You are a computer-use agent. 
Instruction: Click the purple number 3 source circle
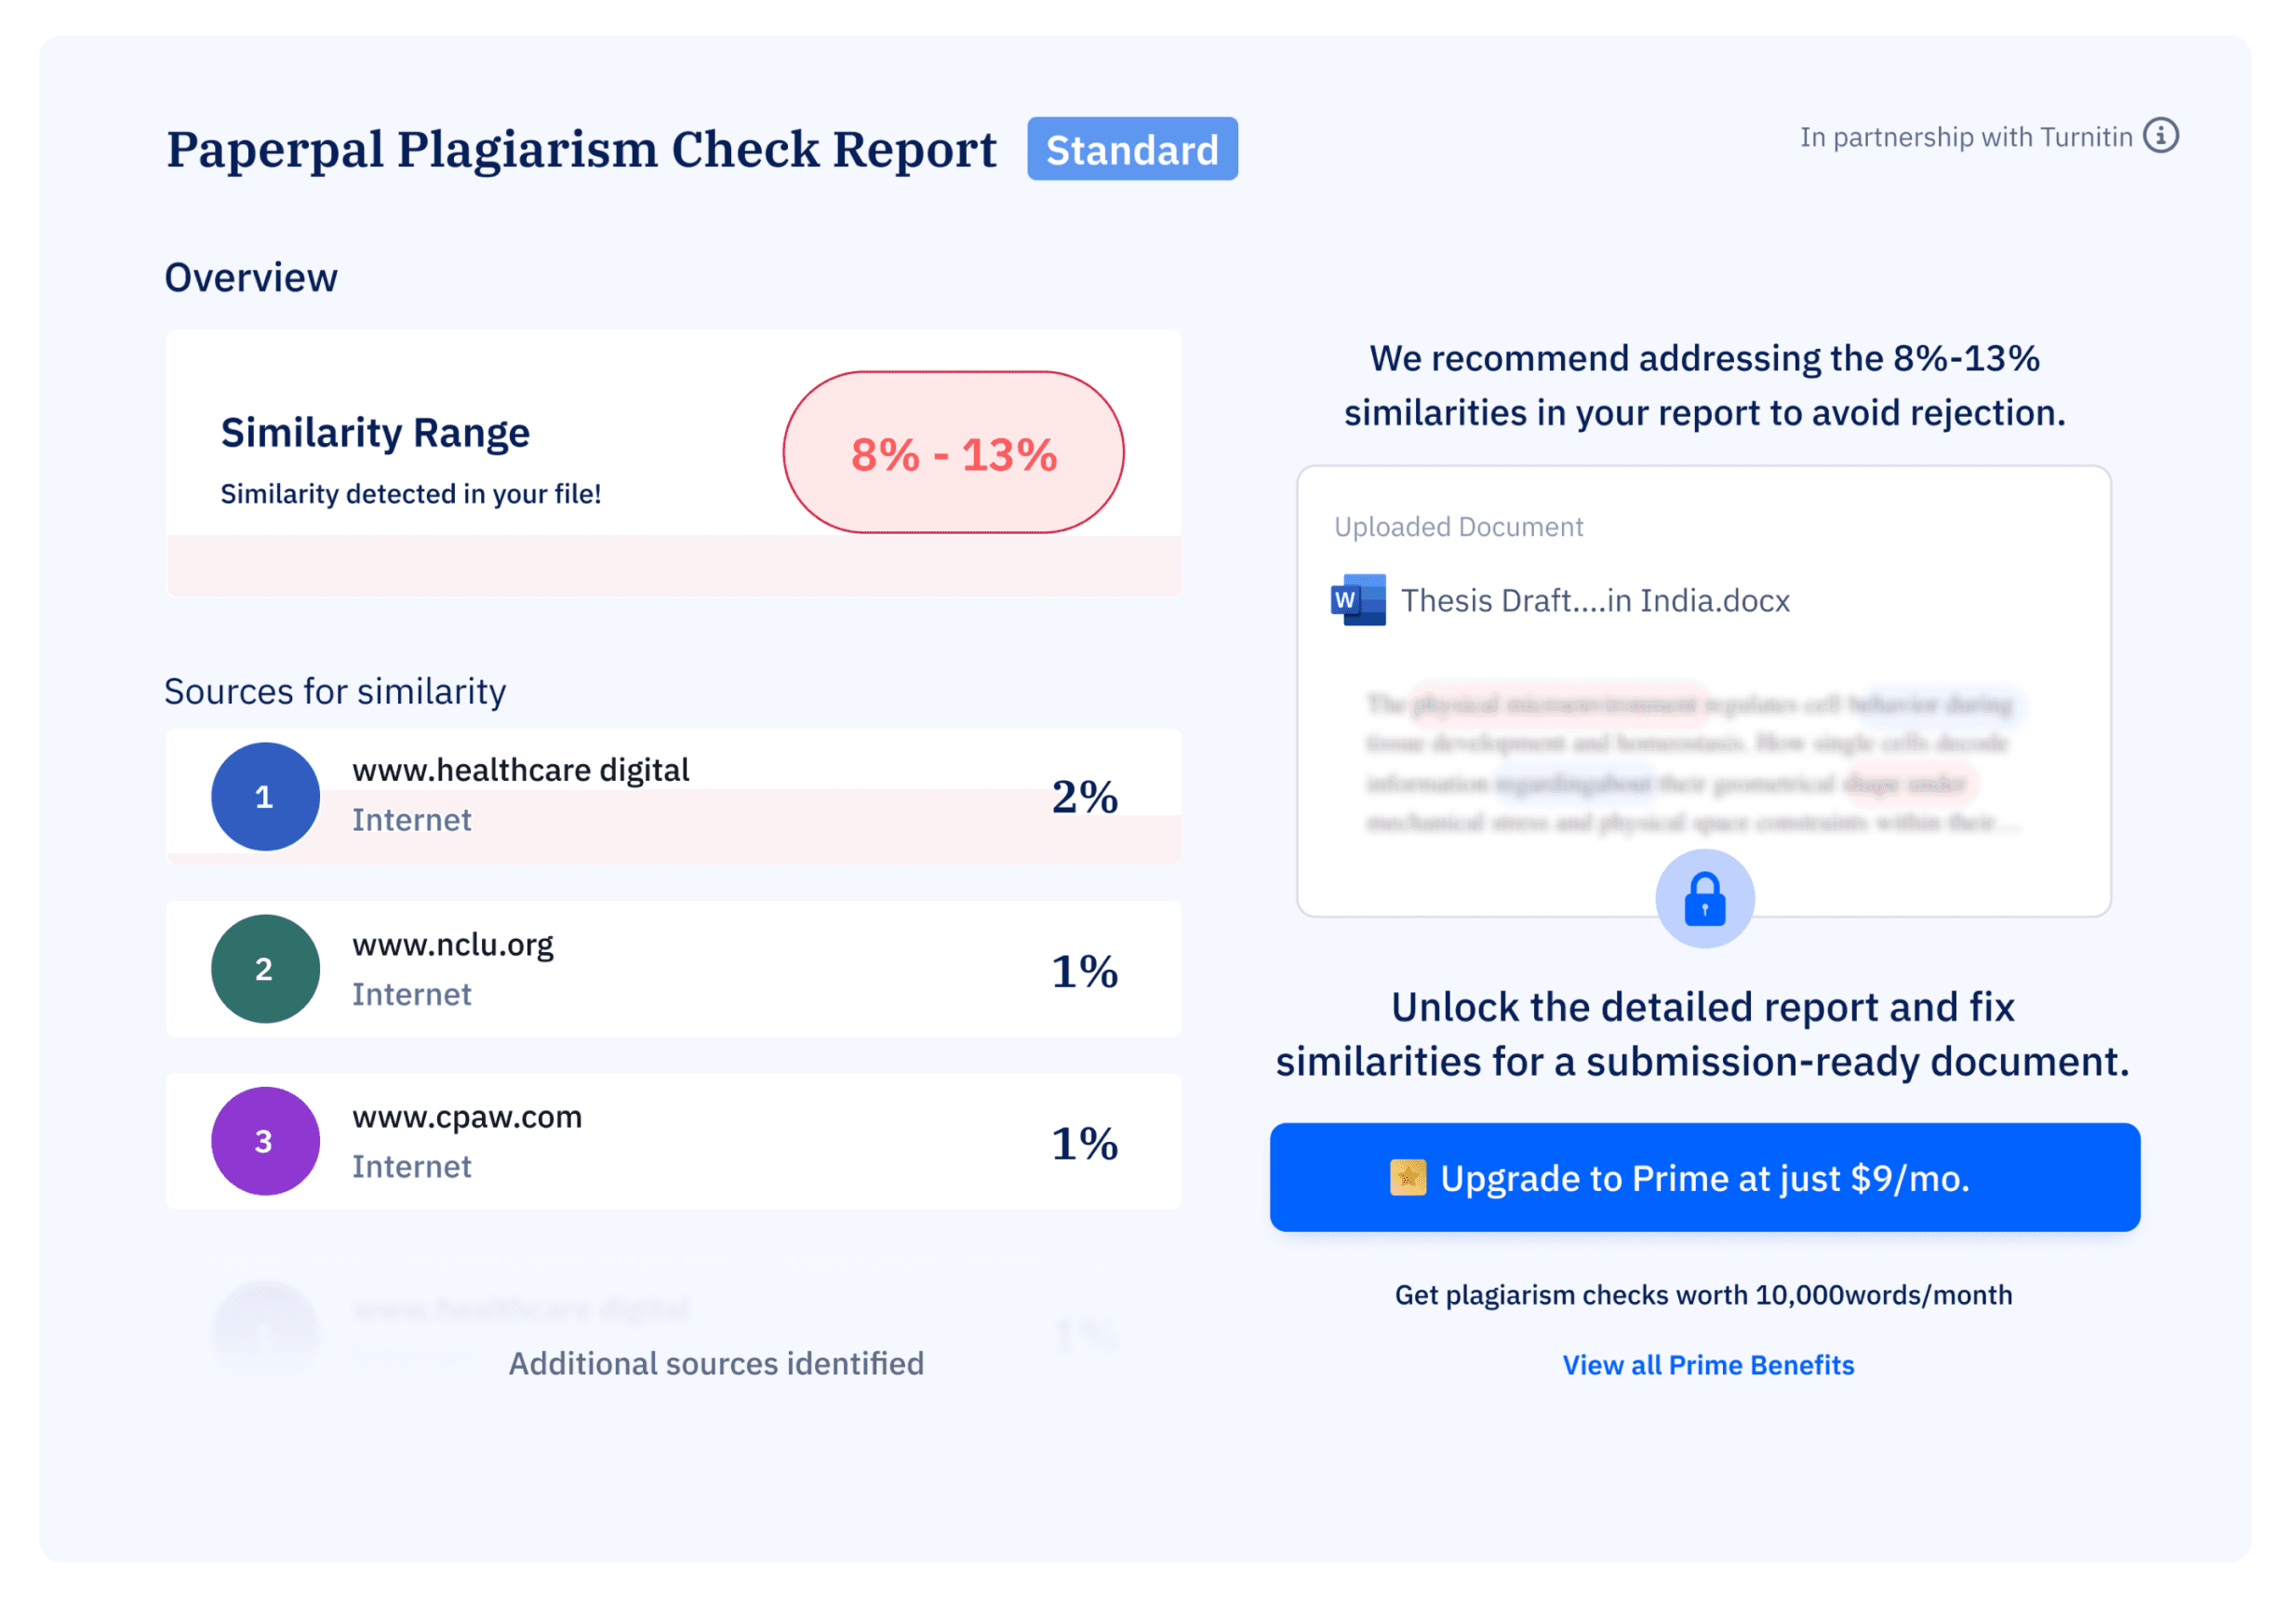(265, 1140)
